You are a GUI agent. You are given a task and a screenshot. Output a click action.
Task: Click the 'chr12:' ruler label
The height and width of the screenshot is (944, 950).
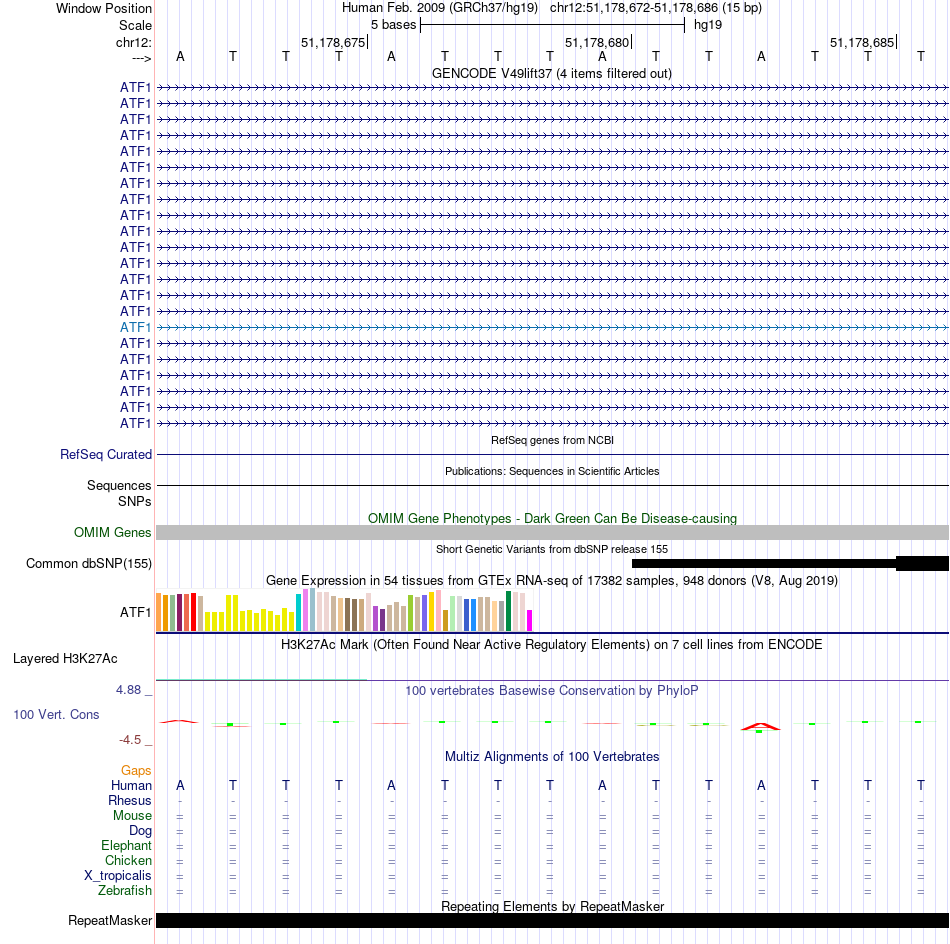[133, 42]
